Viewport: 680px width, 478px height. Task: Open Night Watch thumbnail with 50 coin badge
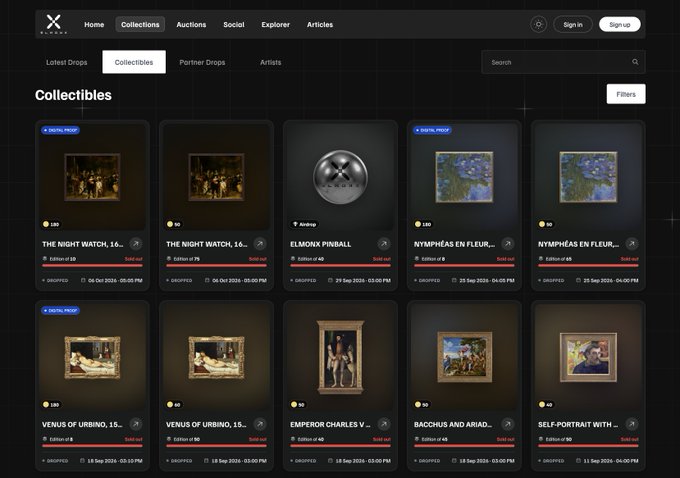pos(216,177)
